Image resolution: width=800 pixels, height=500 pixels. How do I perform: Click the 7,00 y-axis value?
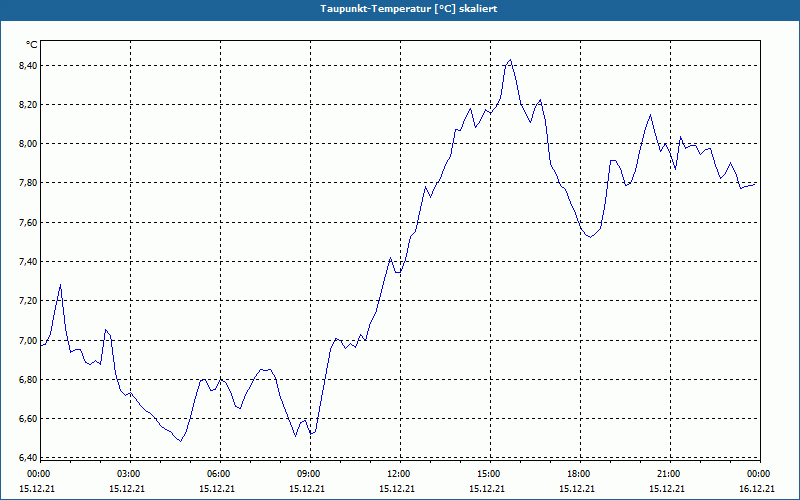(x=28, y=340)
